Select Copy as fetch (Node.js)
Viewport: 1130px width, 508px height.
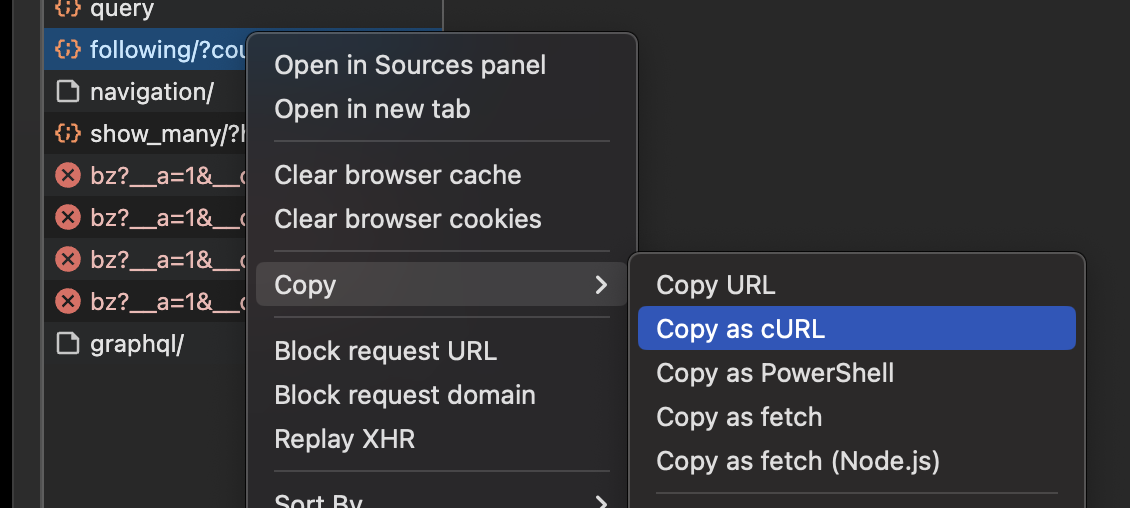(797, 461)
